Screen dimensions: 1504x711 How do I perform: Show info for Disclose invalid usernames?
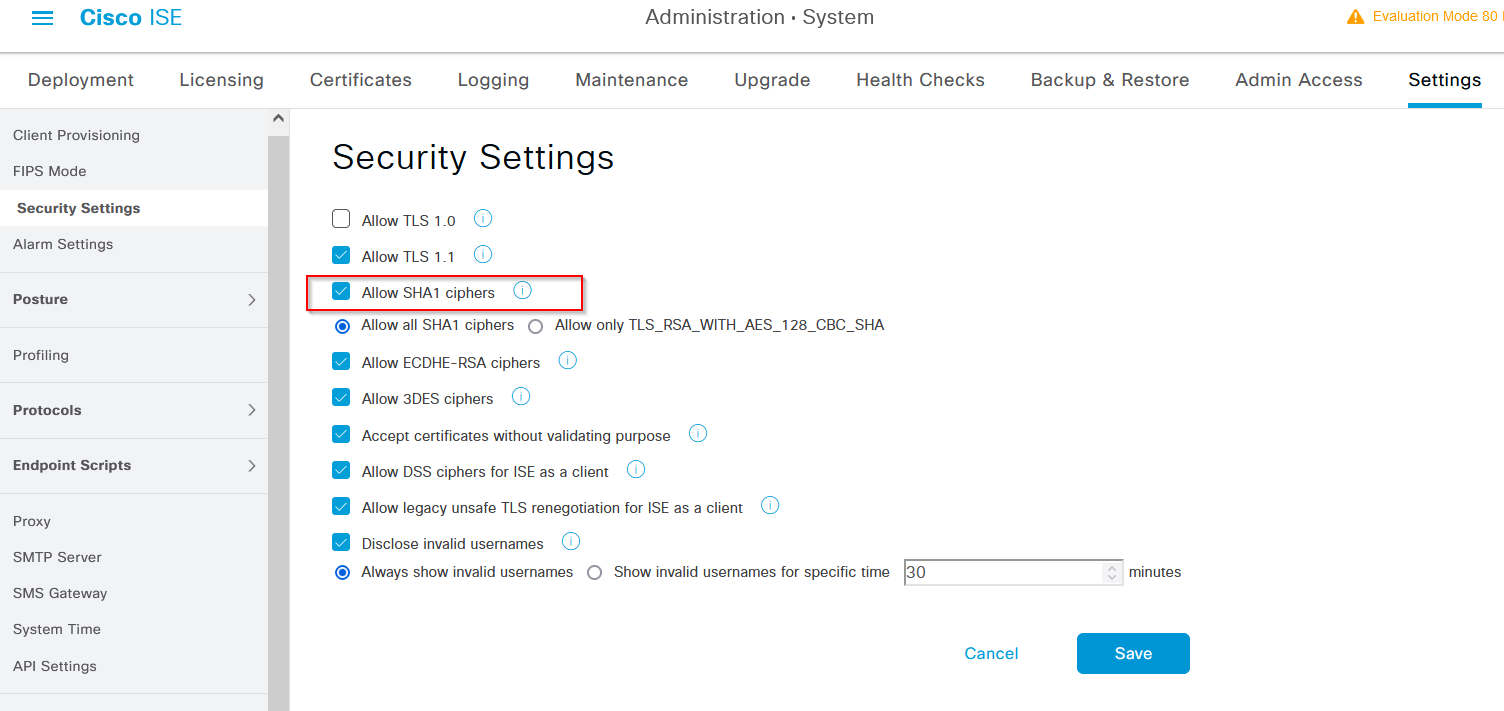click(571, 542)
